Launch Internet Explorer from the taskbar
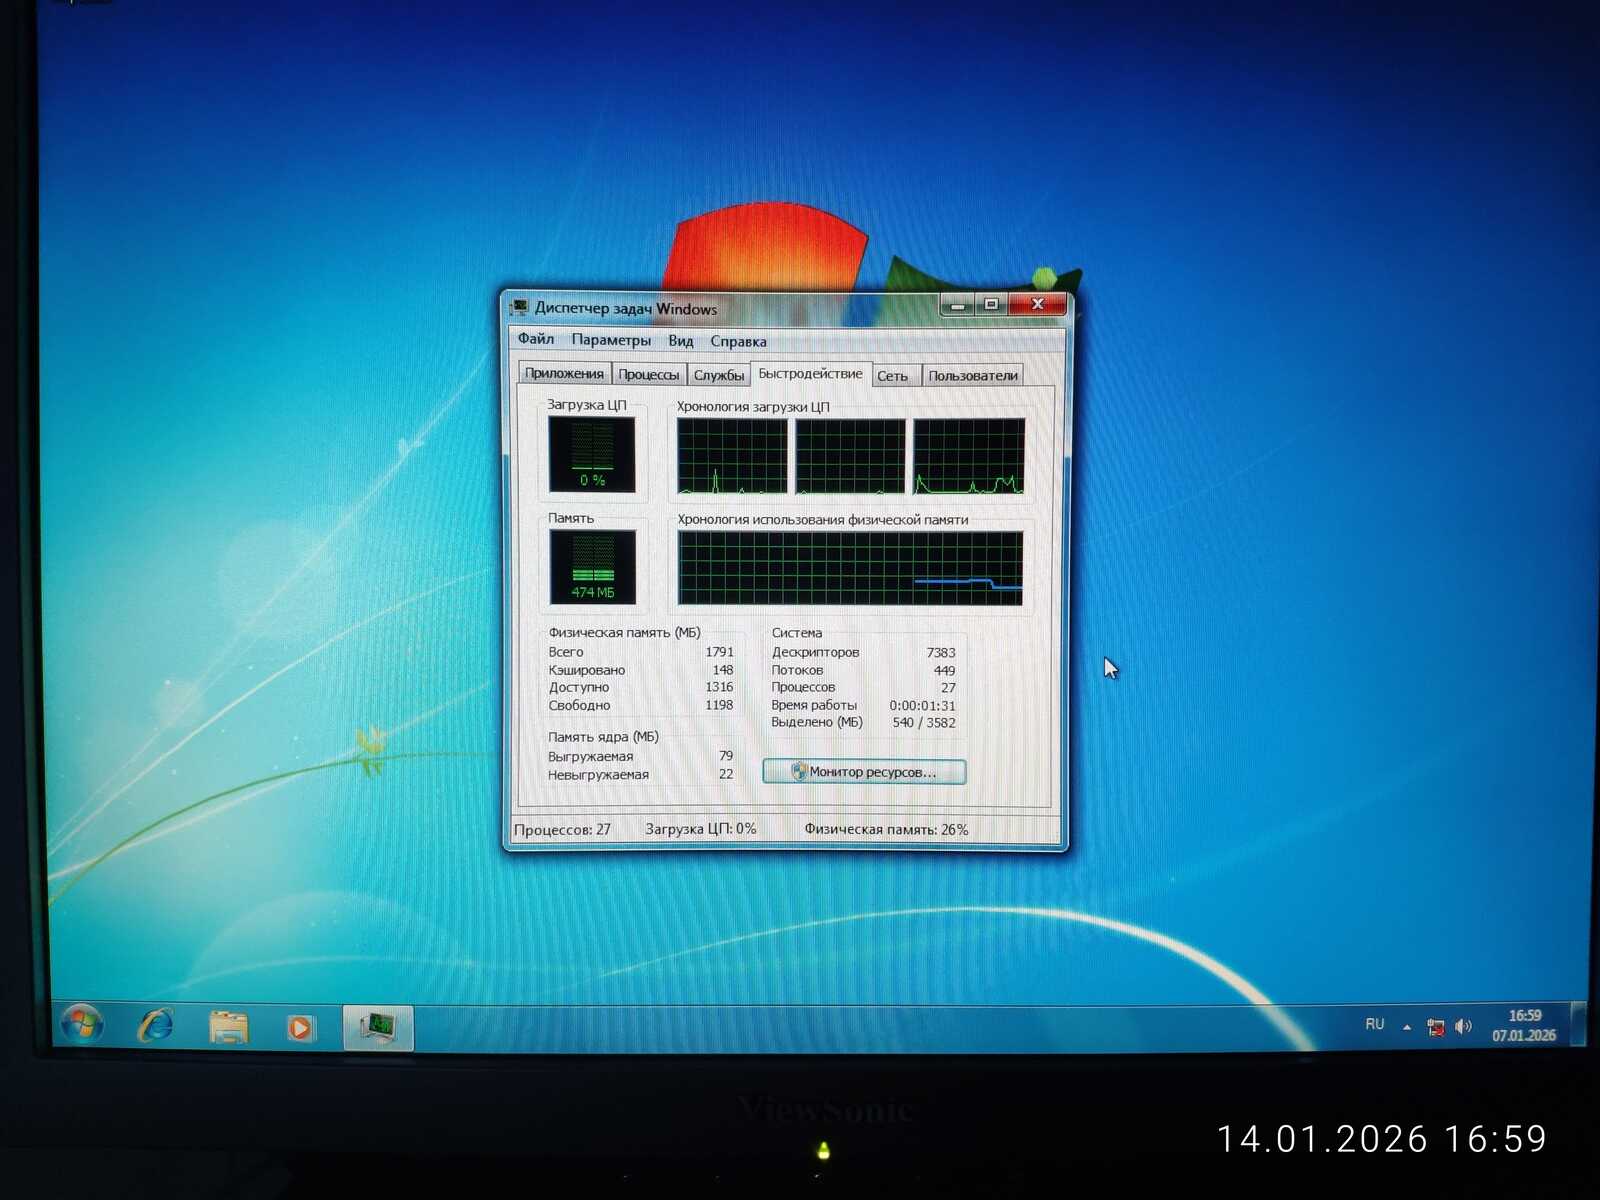1600x1200 pixels. click(156, 1025)
